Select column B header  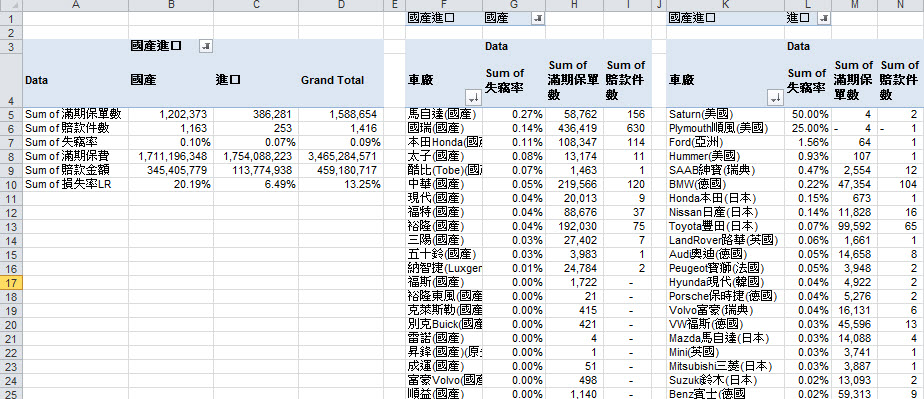[x=171, y=5]
